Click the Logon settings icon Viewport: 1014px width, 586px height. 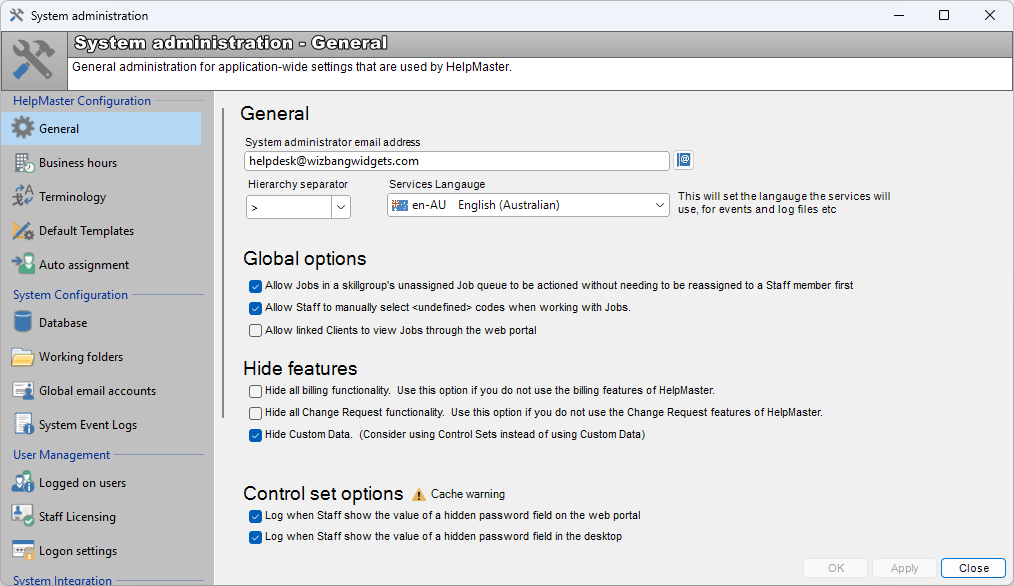[23, 550]
